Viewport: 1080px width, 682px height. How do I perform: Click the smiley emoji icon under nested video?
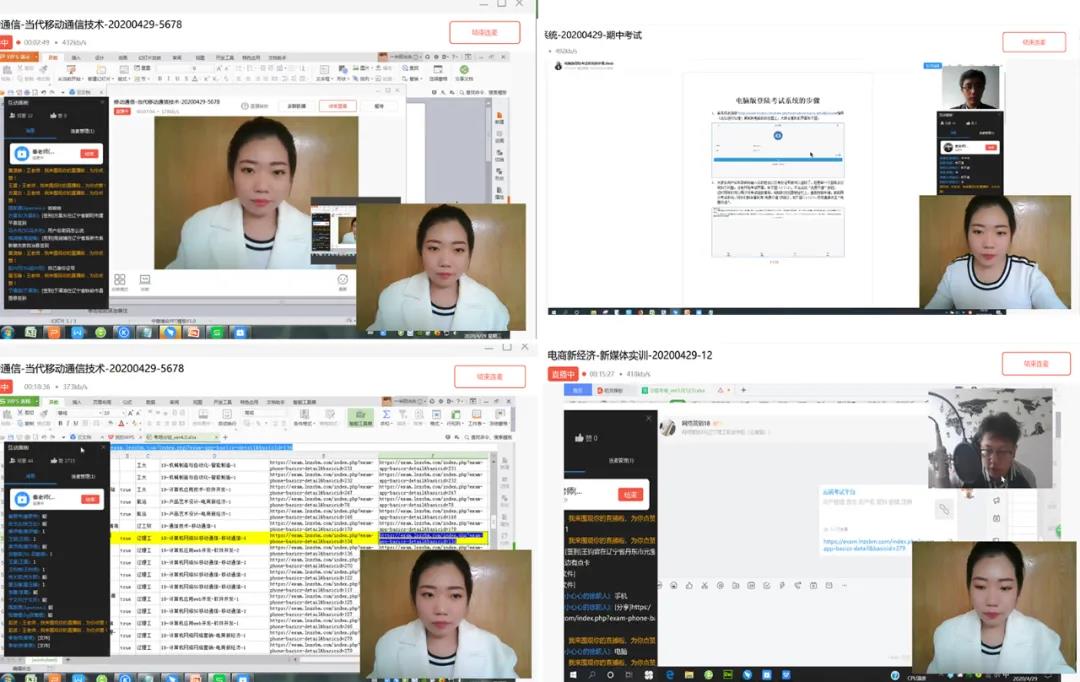tap(343, 281)
